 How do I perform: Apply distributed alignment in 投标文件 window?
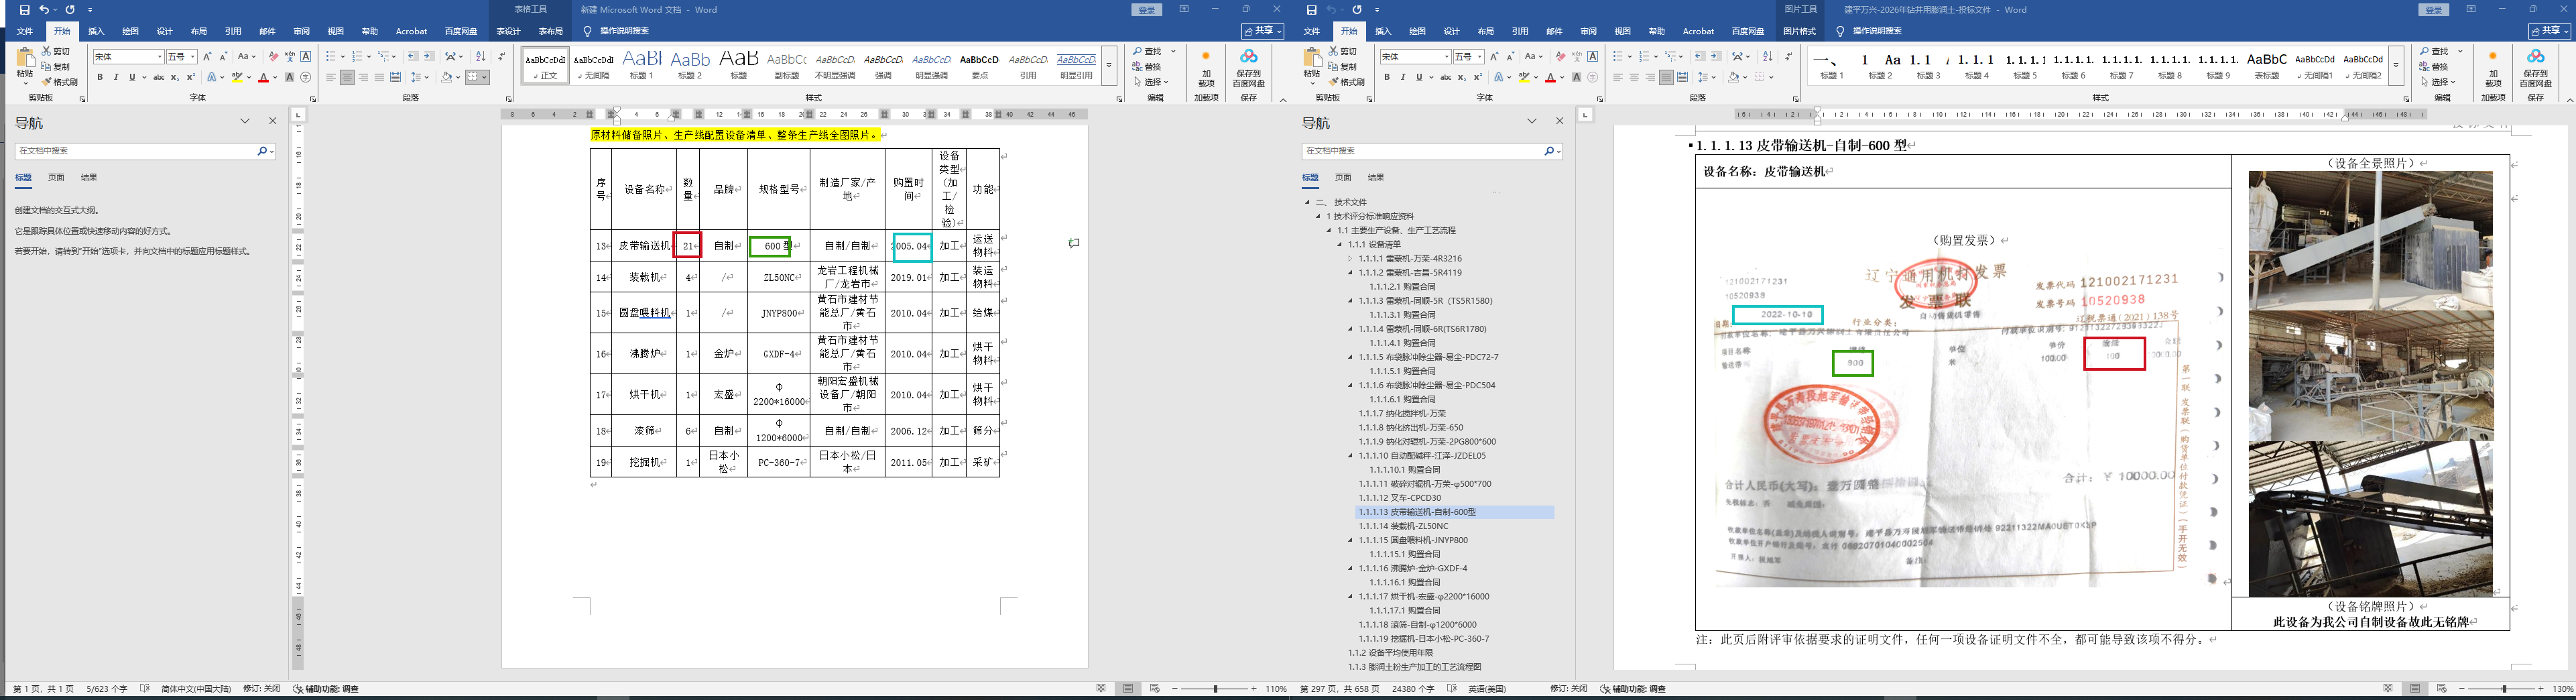[1682, 77]
